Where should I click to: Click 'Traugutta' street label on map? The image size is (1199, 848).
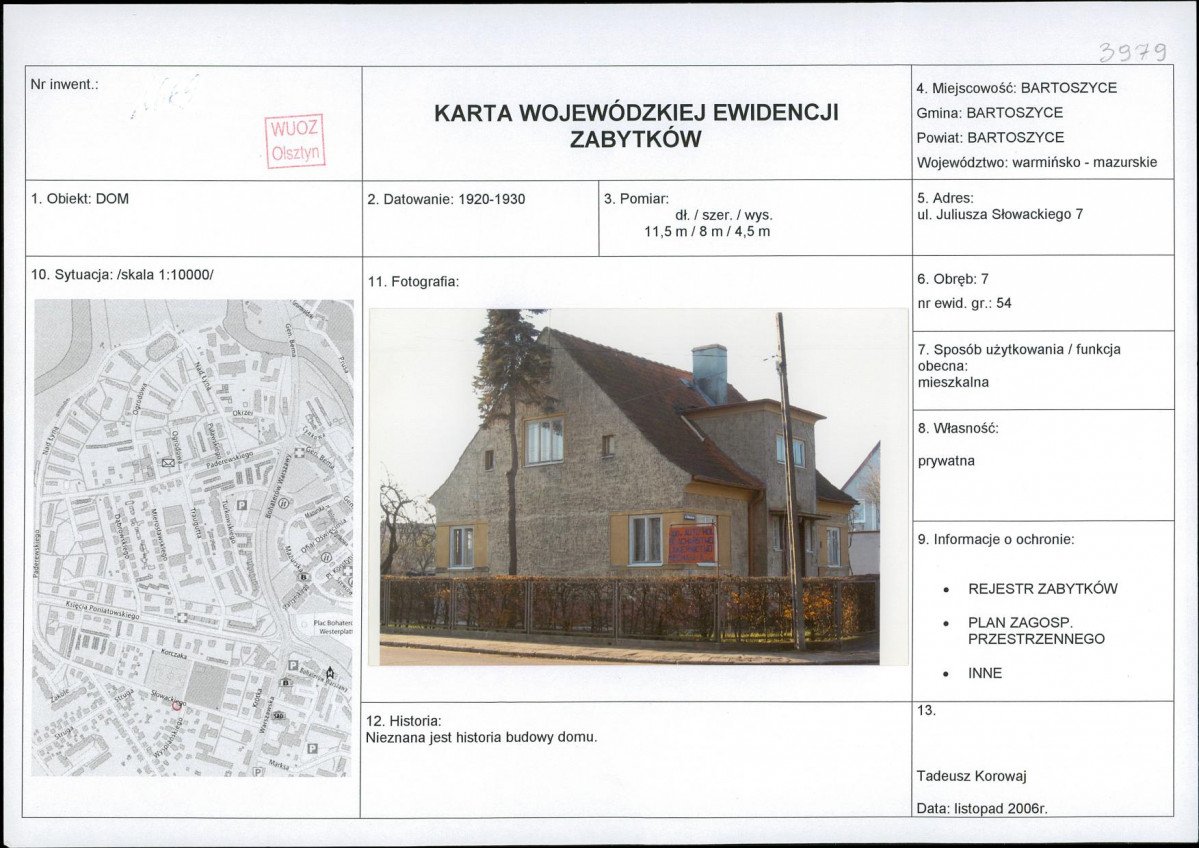pyautogui.click(x=195, y=522)
